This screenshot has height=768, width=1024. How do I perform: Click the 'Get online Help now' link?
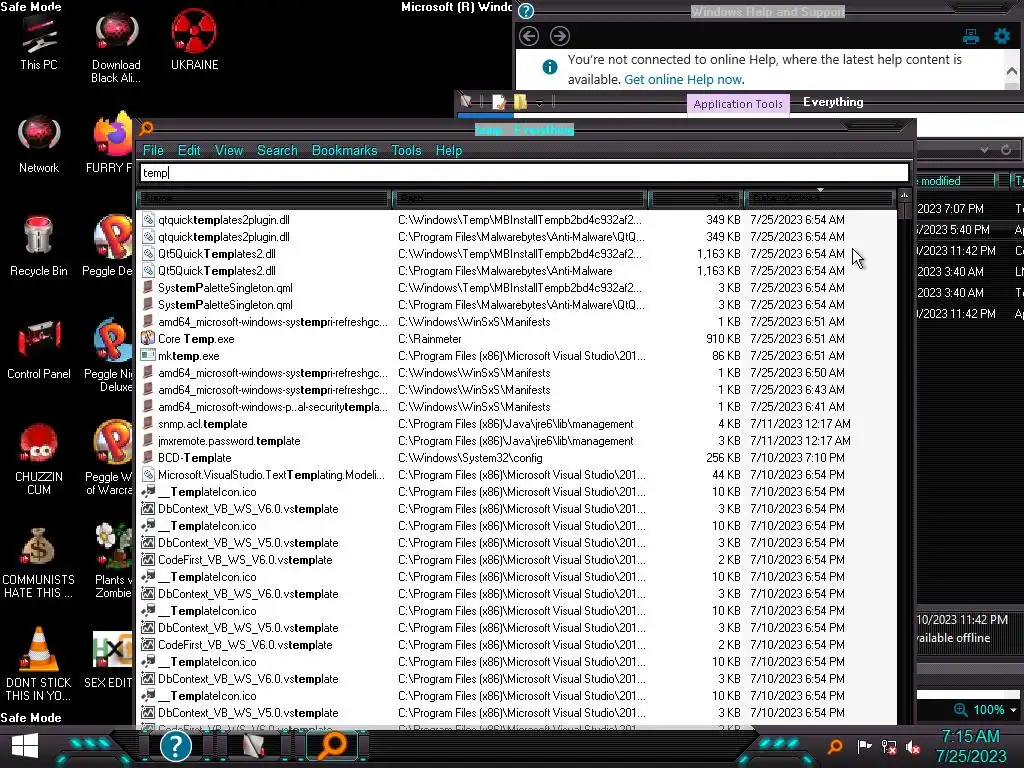point(684,80)
